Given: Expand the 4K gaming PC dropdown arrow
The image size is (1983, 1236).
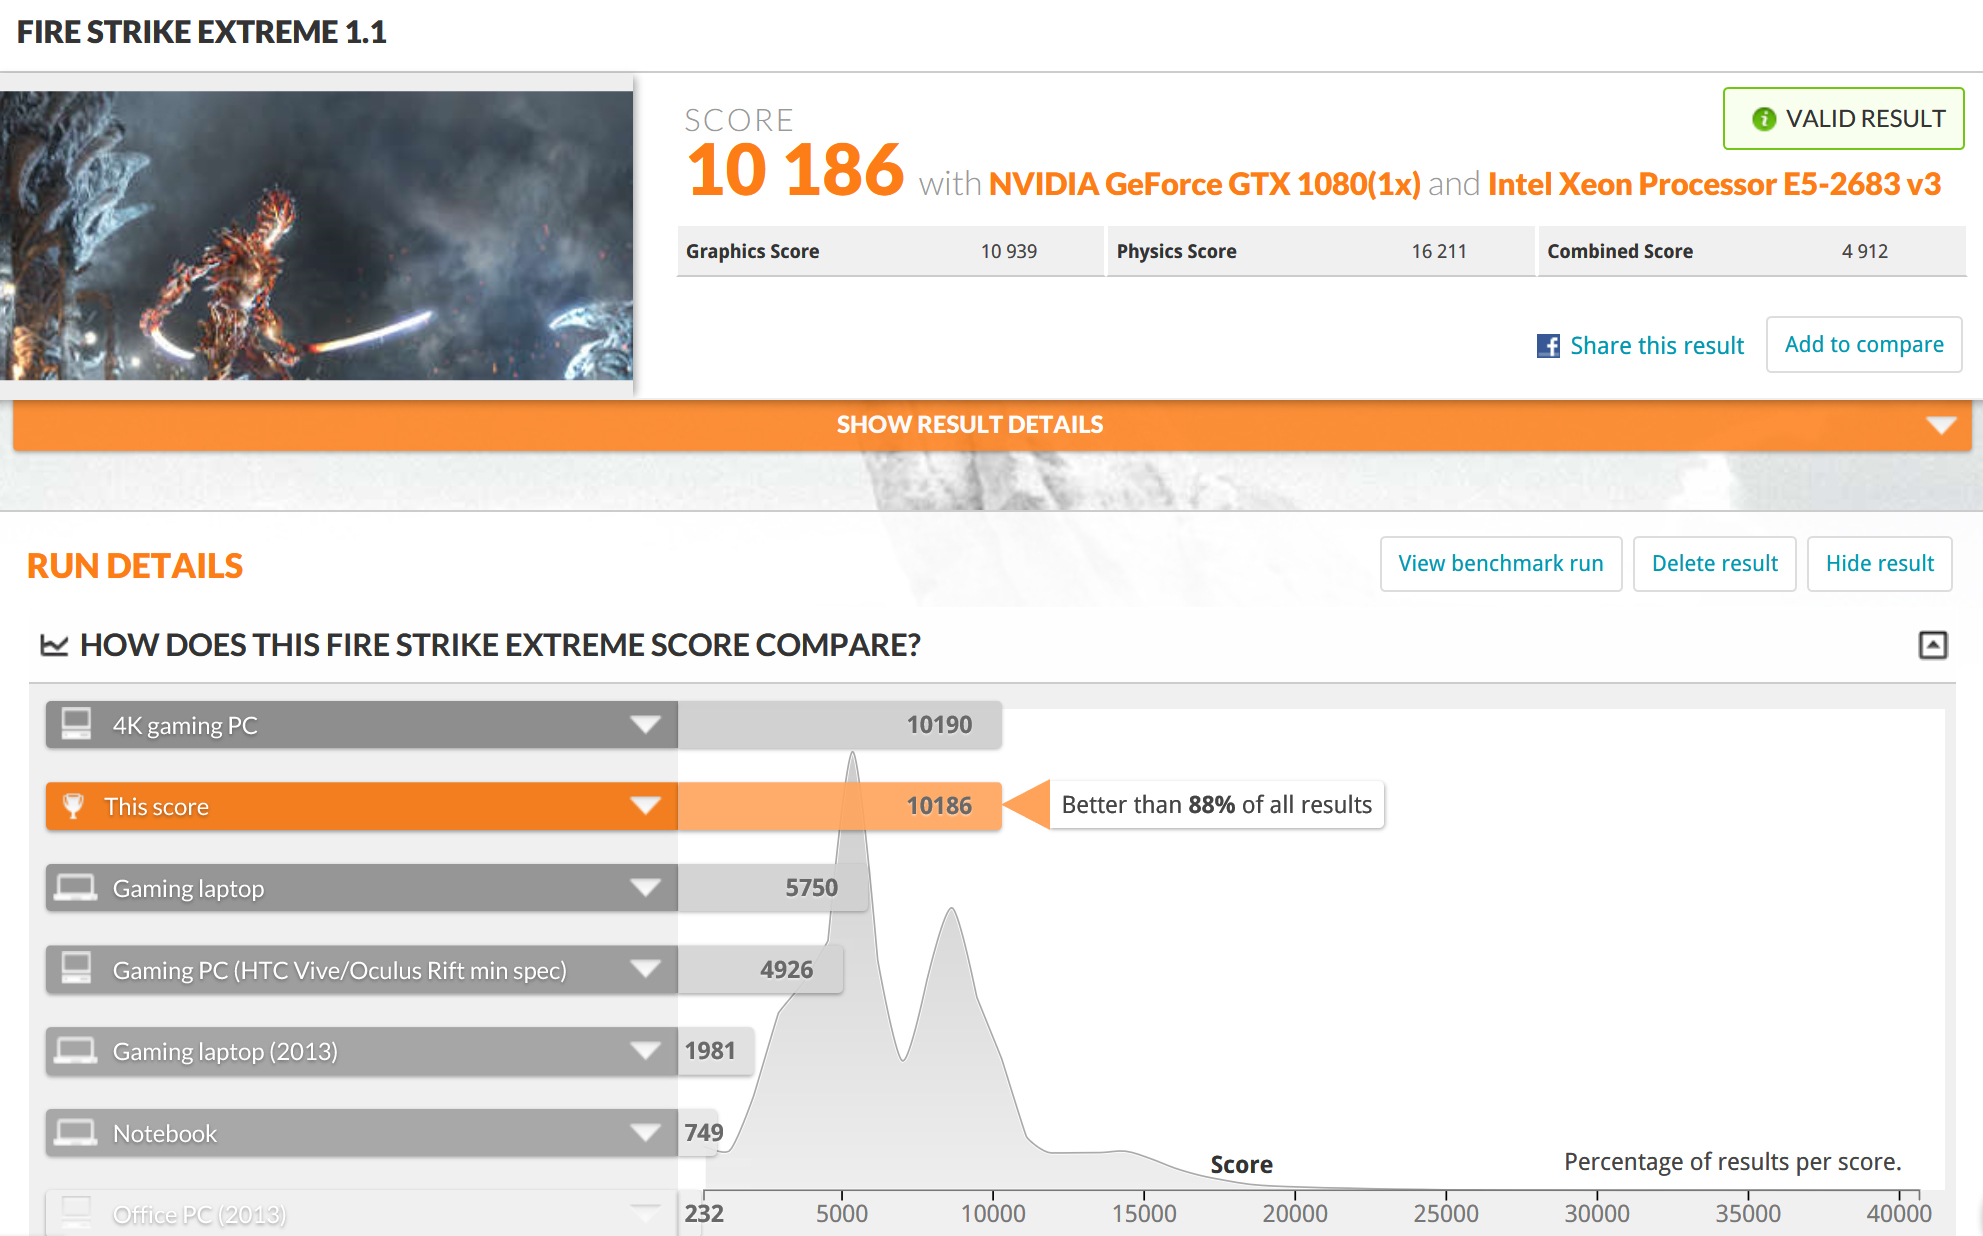Looking at the screenshot, I should pos(645,724).
